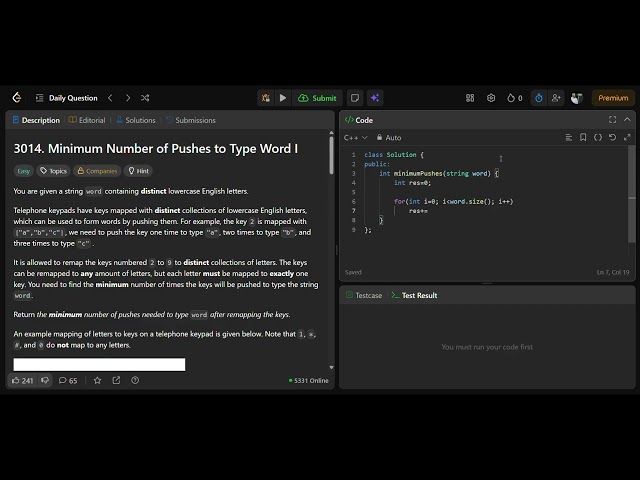
Task: Star this problem as favorite
Action: [x=97, y=380]
